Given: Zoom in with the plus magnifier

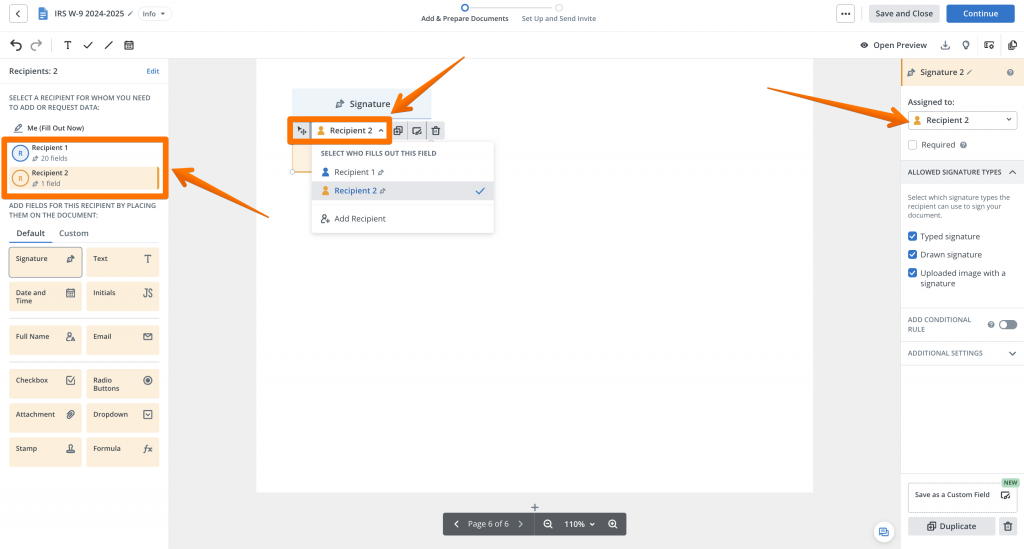Looking at the screenshot, I should [x=613, y=524].
